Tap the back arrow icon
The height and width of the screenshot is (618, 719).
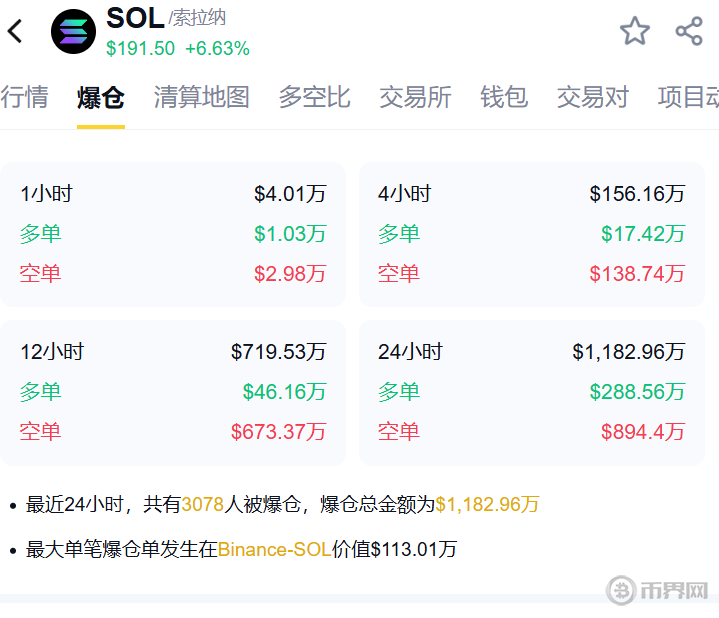(15, 31)
